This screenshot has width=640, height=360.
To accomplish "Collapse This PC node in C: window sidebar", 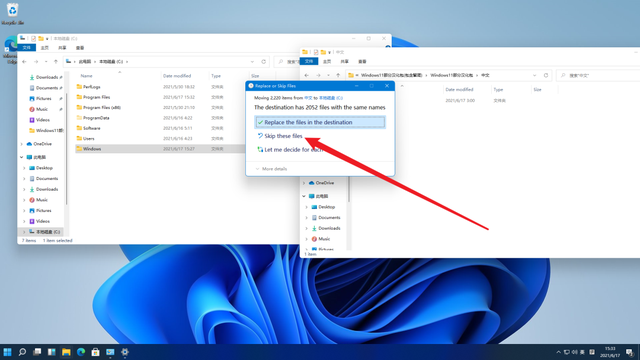I will point(22,157).
